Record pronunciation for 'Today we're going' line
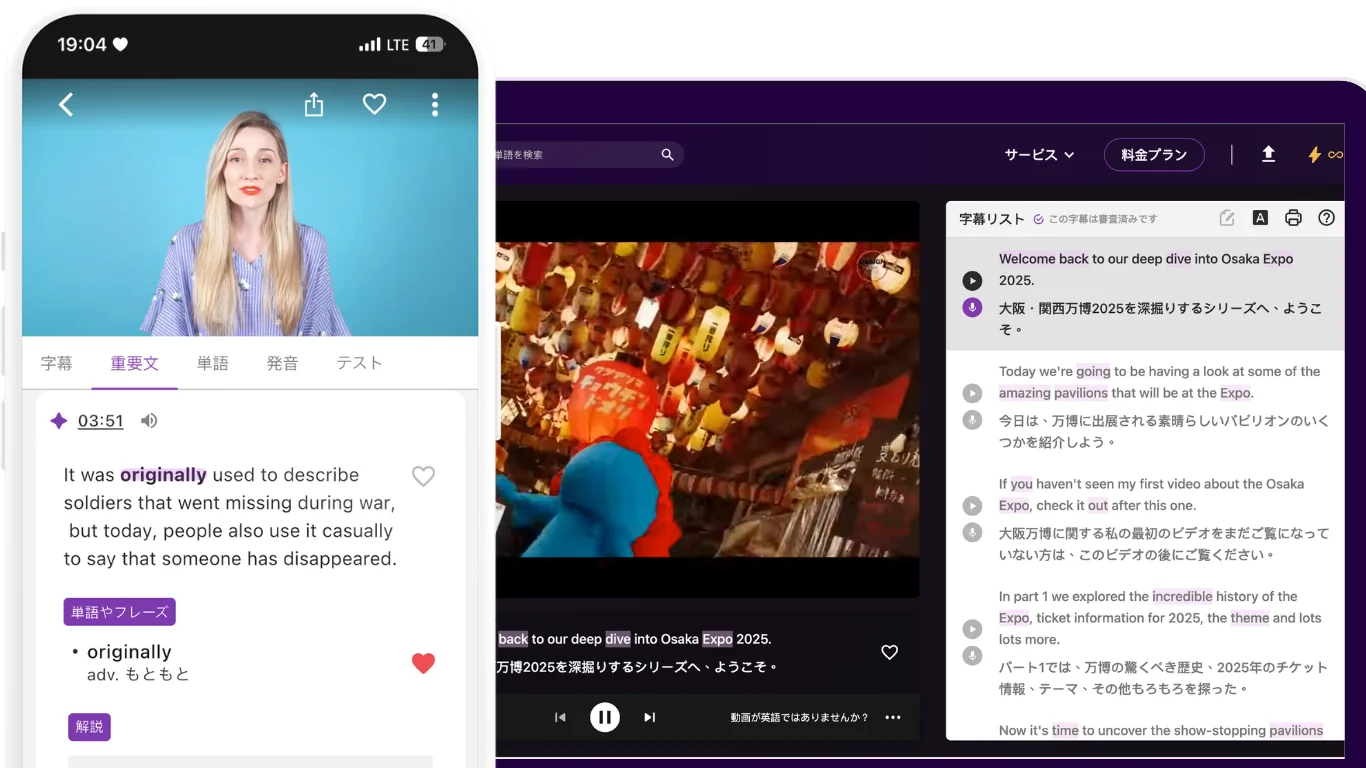The width and height of the screenshot is (1366, 768). pyautogui.click(x=972, y=419)
